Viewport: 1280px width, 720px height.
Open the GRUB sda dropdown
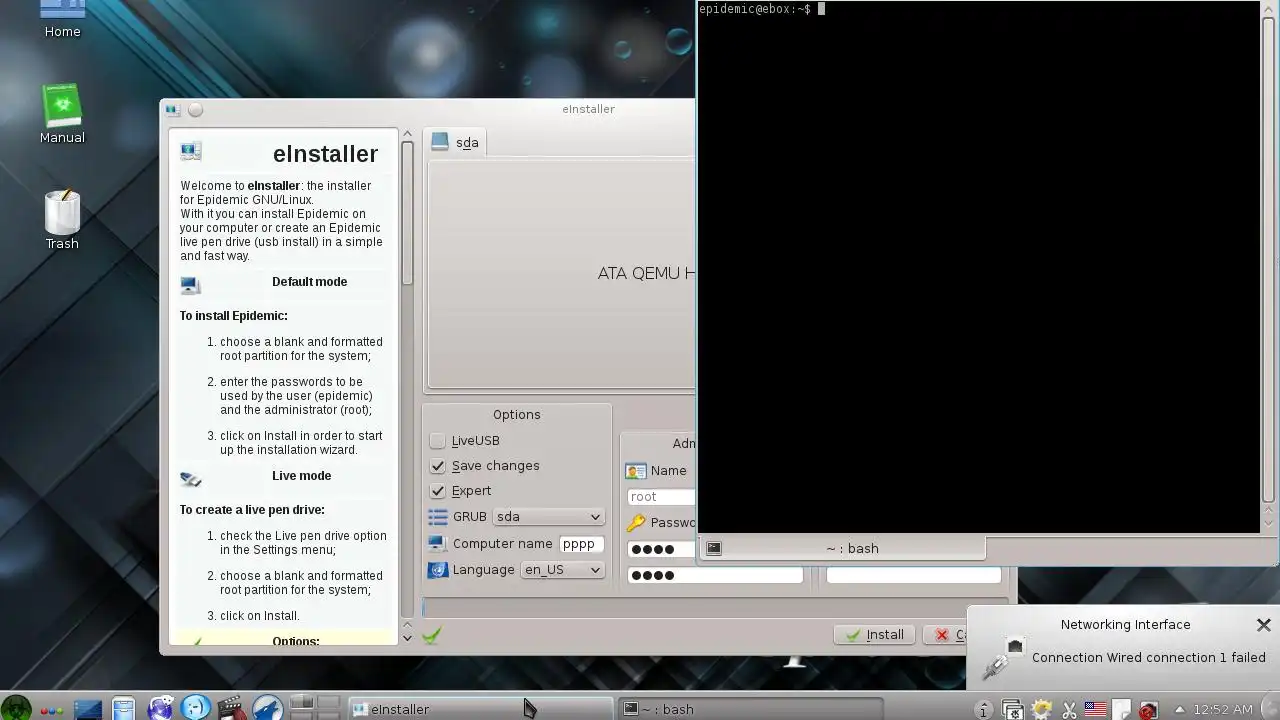point(548,517)
